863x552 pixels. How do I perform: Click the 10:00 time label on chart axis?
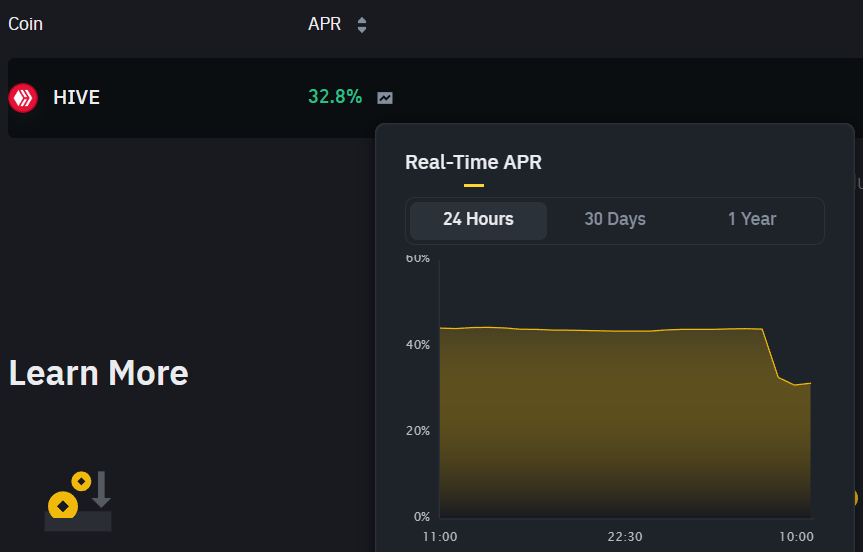click(x=796, y=537)
